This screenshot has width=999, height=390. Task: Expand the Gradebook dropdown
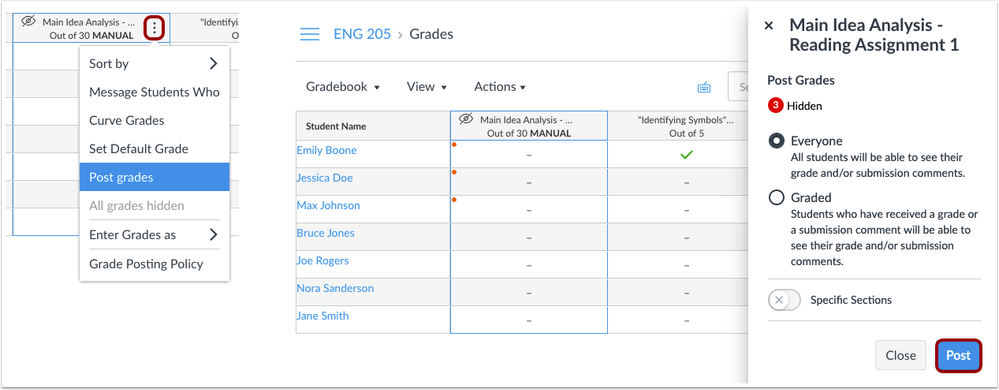click(343, 87)
